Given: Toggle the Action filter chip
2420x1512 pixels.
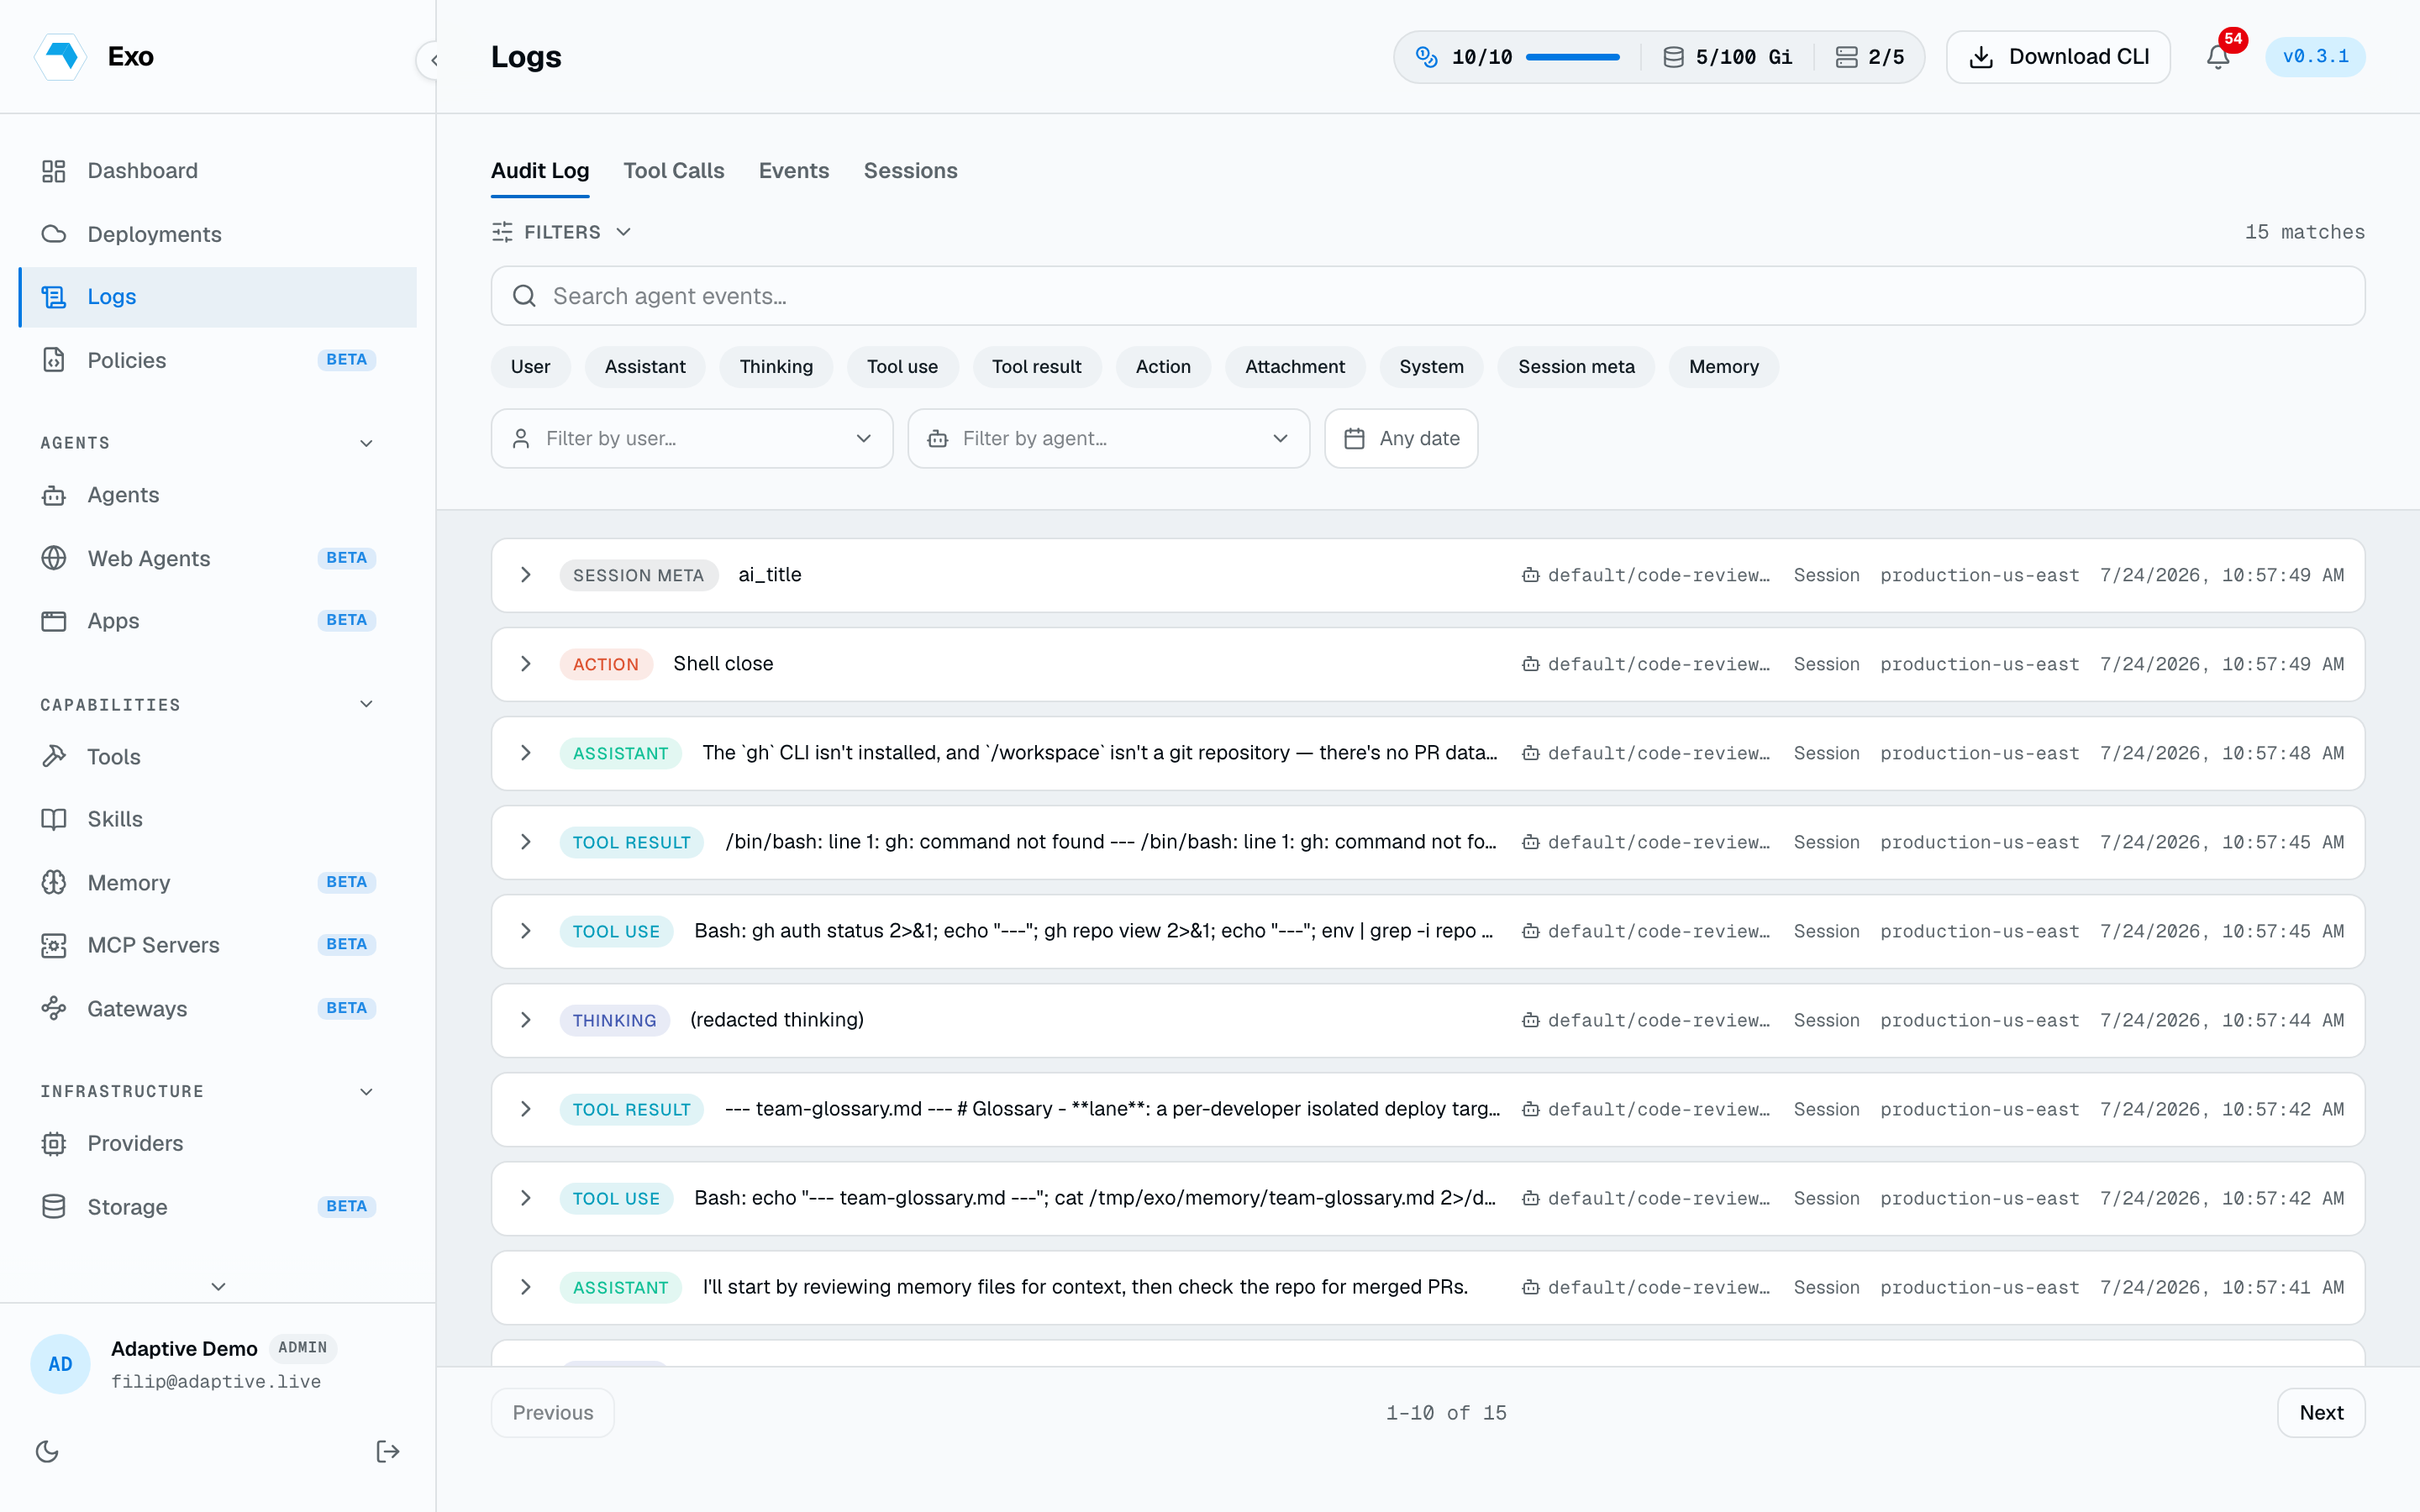Looking at the screenshot, I should [x=1163, y=367].
